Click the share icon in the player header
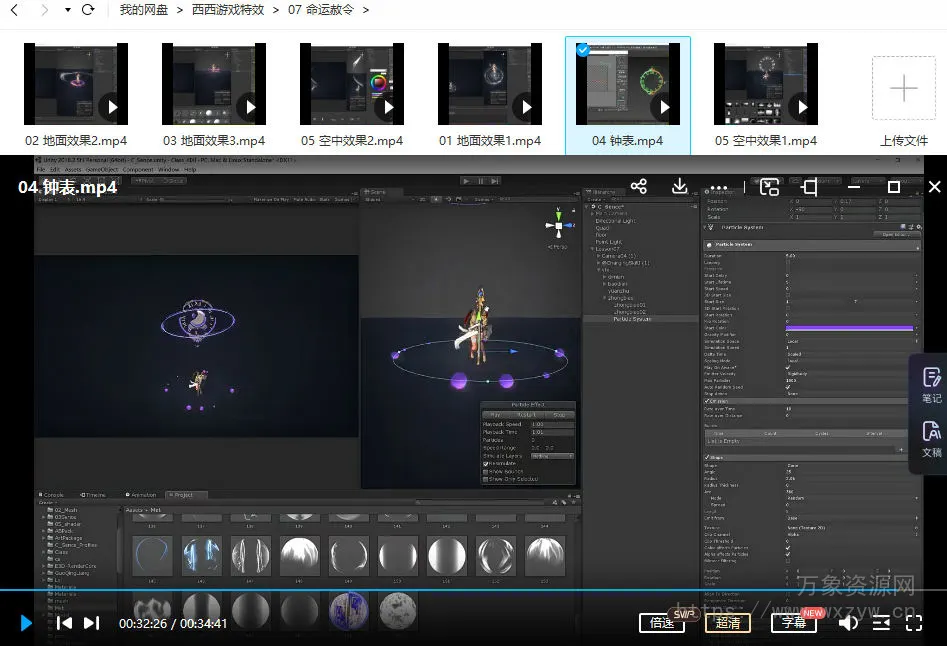The height and width of the screenshot is (646, 947). [639, 187]
